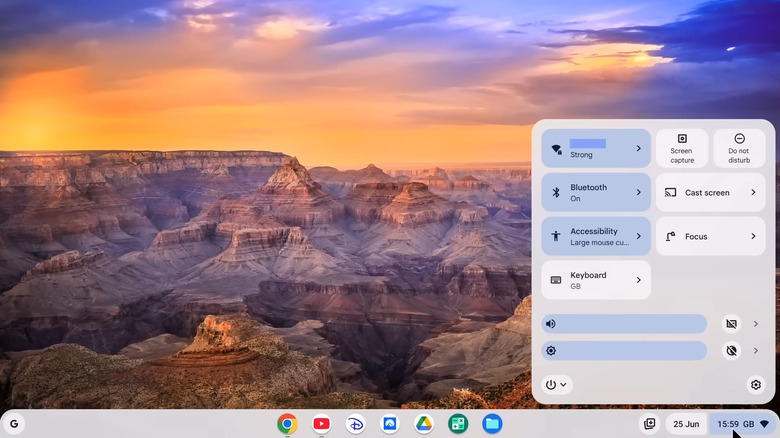Toggle Do not disturb
780x438 pixels.
tap(739, 148)
